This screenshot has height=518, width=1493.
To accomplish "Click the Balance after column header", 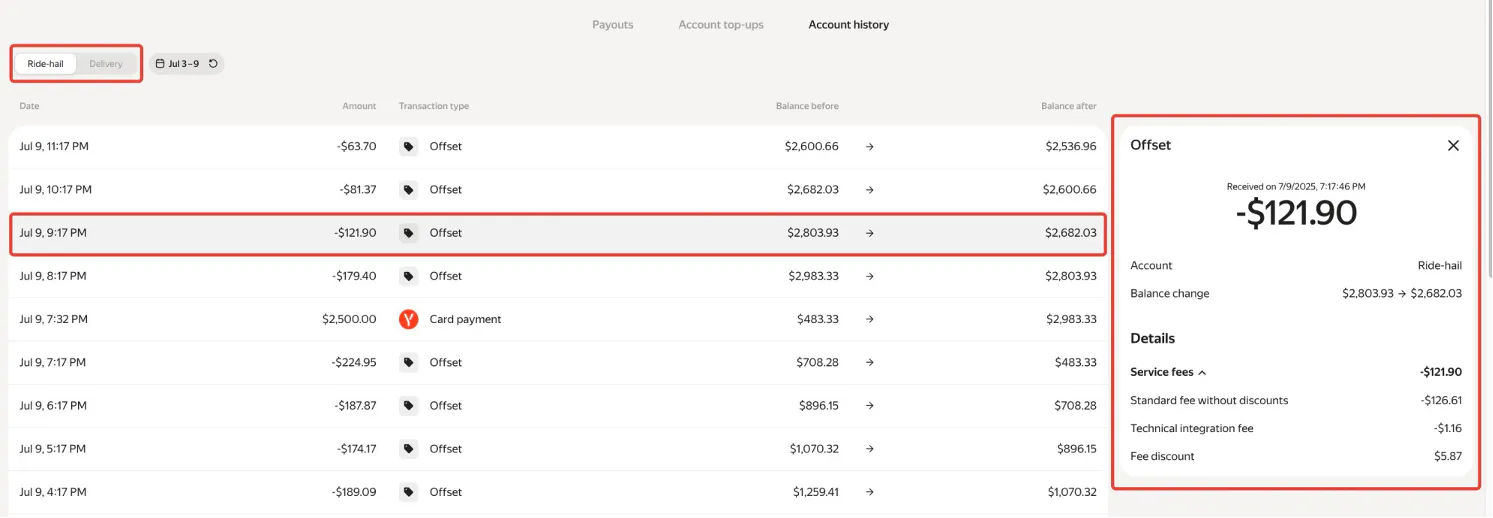I will pyautogui.click(x=1068, y=106).
